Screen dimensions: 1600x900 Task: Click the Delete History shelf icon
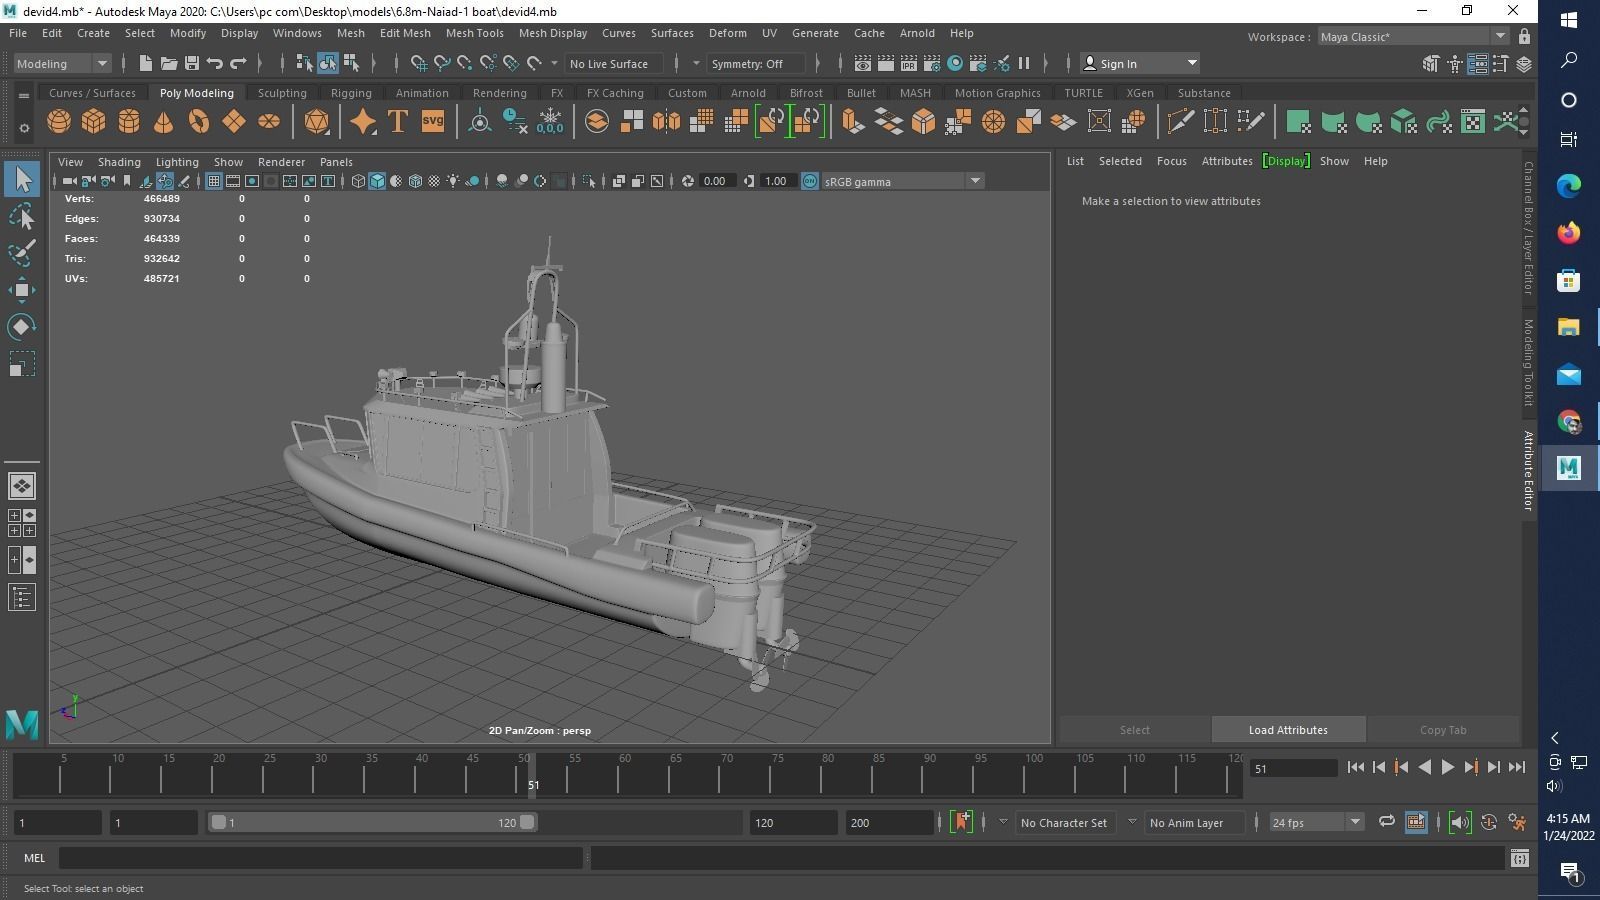pyautogui.click(x=515, y=122)
